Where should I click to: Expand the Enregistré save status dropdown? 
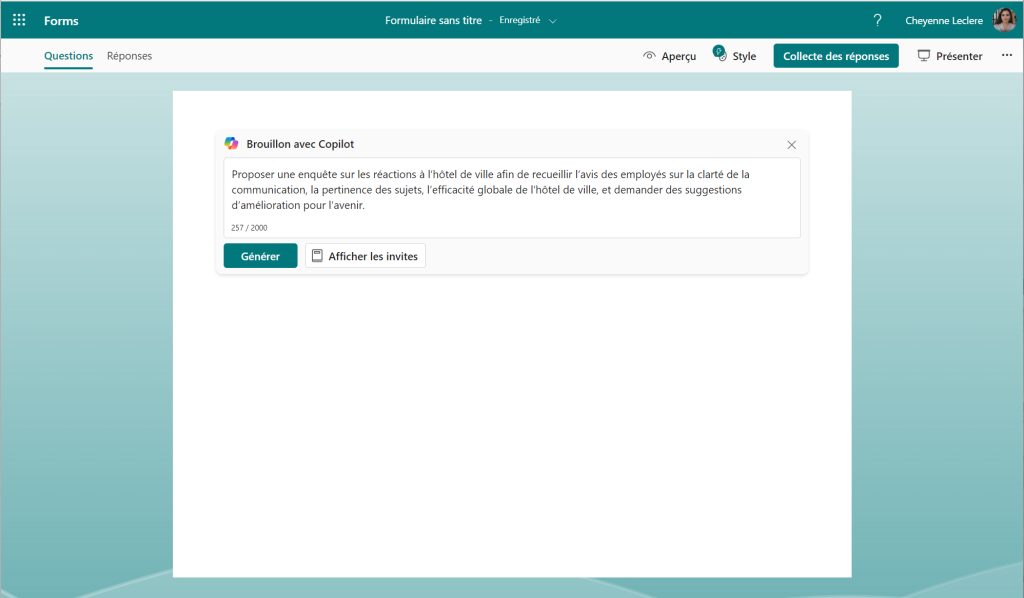[552, 19]
